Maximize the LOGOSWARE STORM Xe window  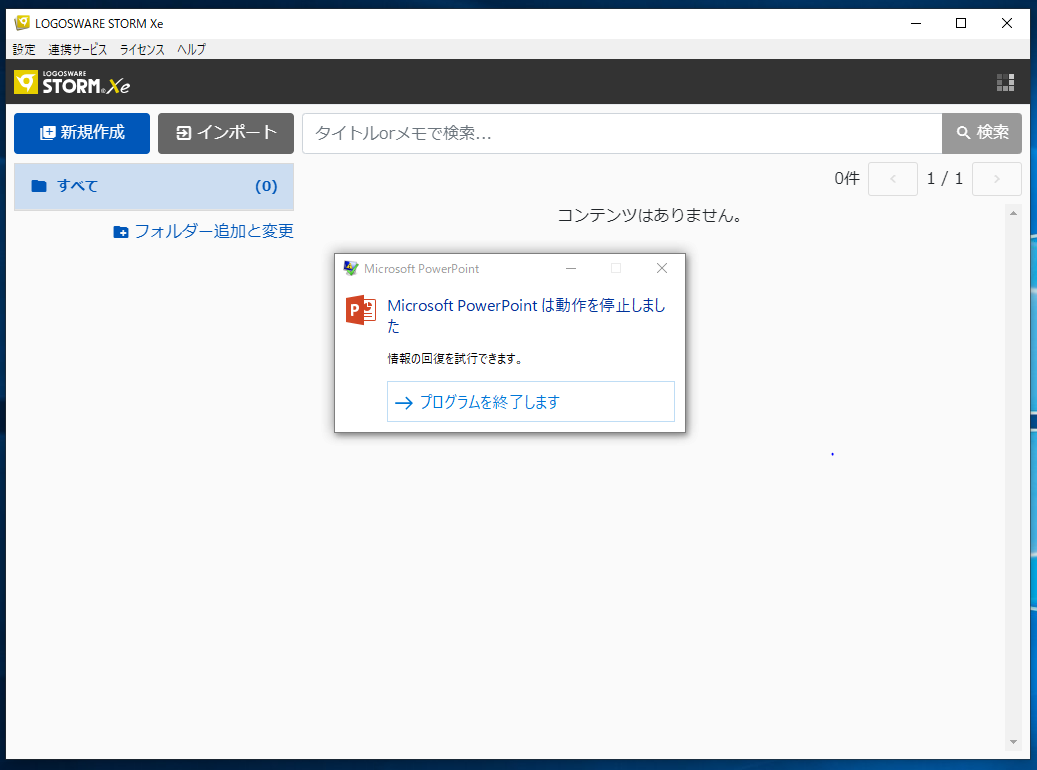pos(961,23)
